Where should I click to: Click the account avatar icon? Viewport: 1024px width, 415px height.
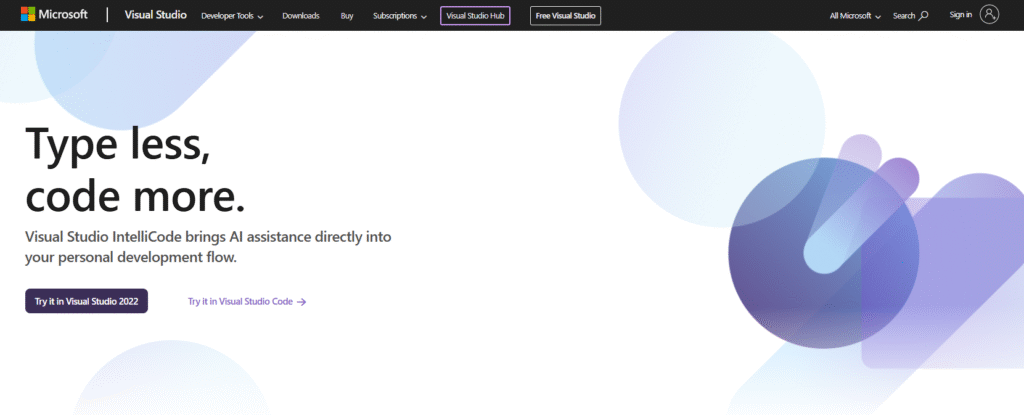click(989, 14)
